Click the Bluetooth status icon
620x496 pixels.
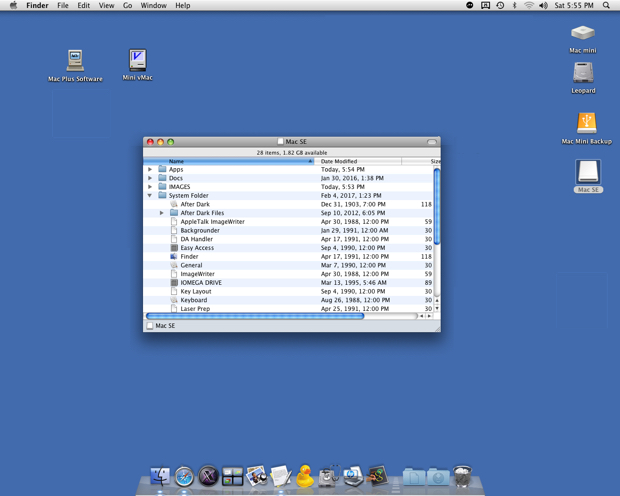514,6
